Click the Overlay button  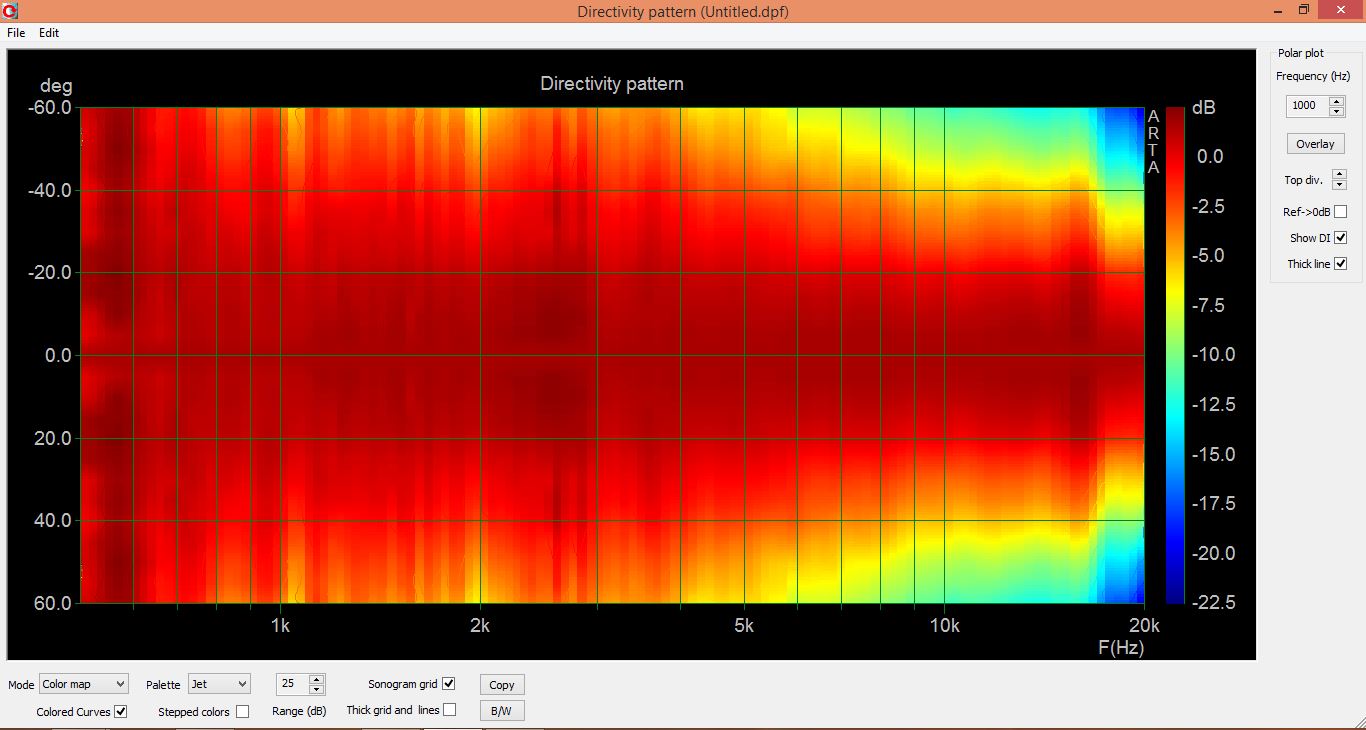(1315, 144)
